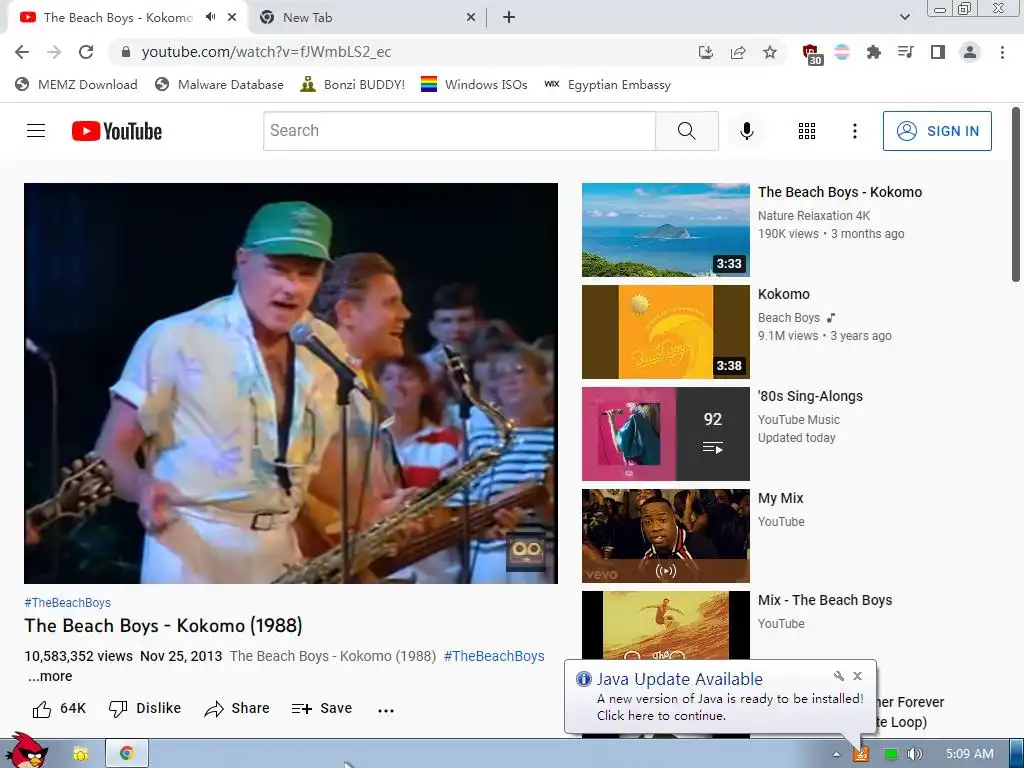Open the My Mix thumbnail
The image size is (1024, 768).
coord(665,536)
